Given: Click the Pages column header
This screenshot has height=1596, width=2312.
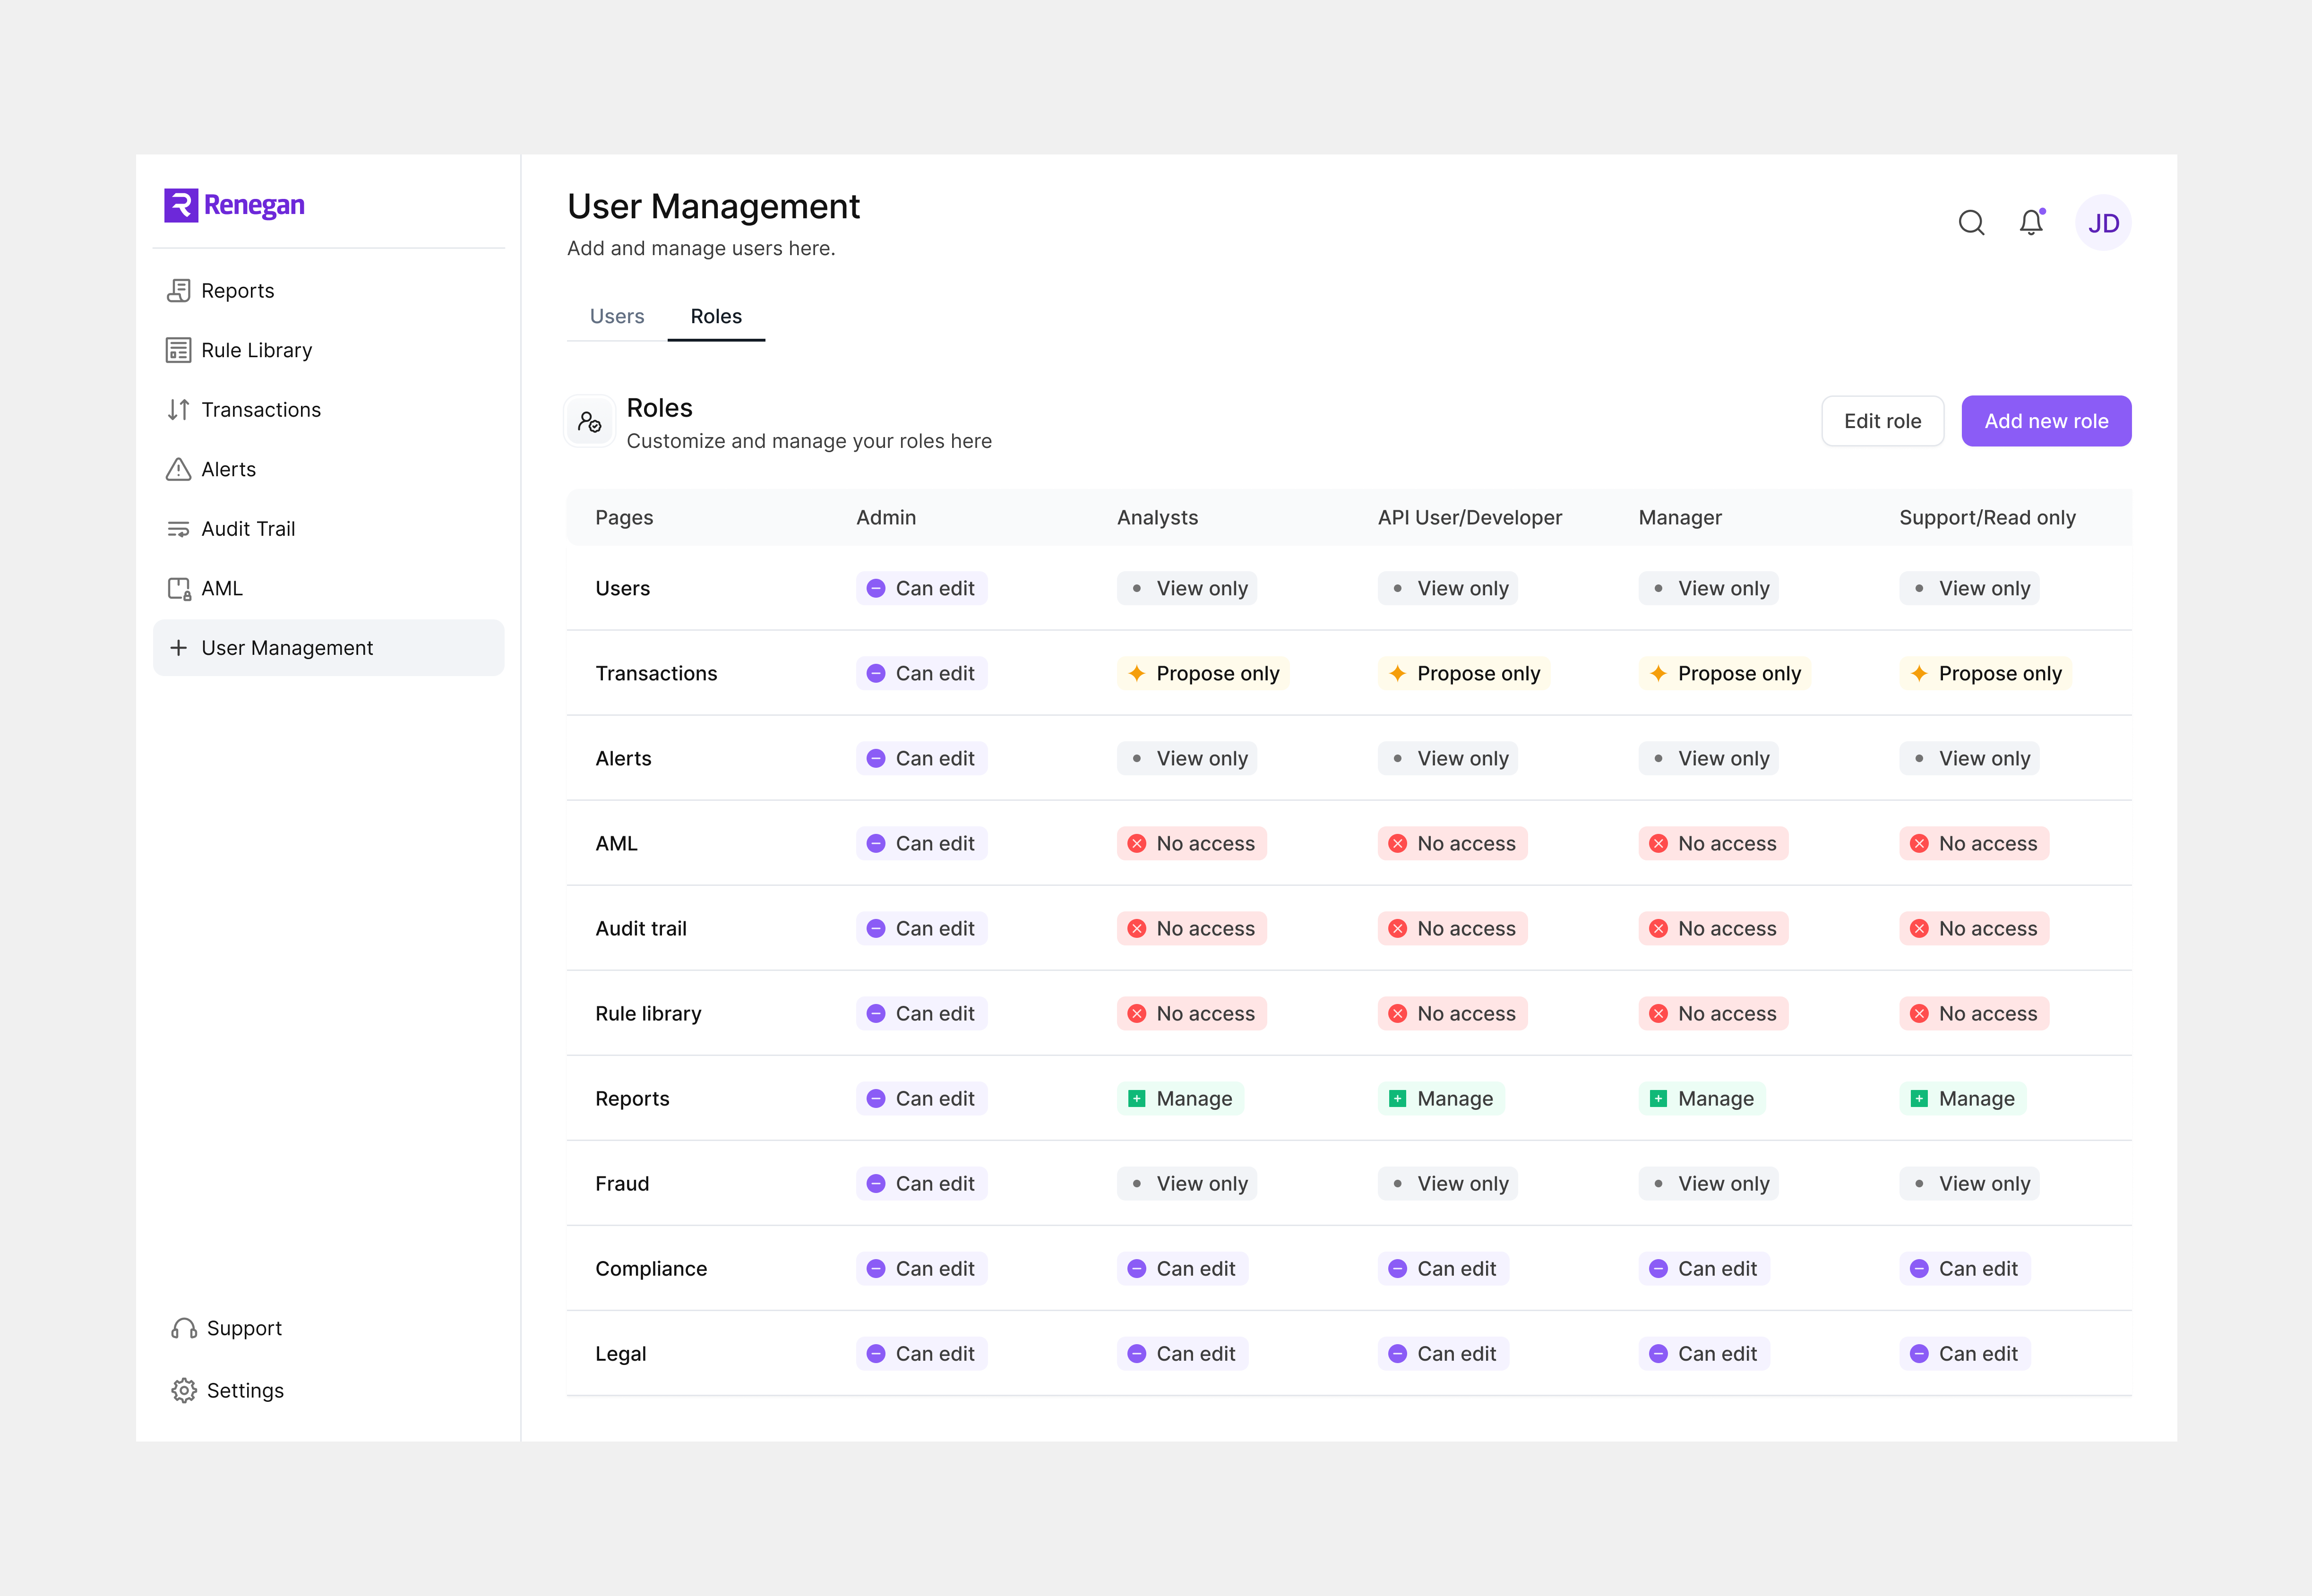Looking at the screenshot, I should [624, 518].
